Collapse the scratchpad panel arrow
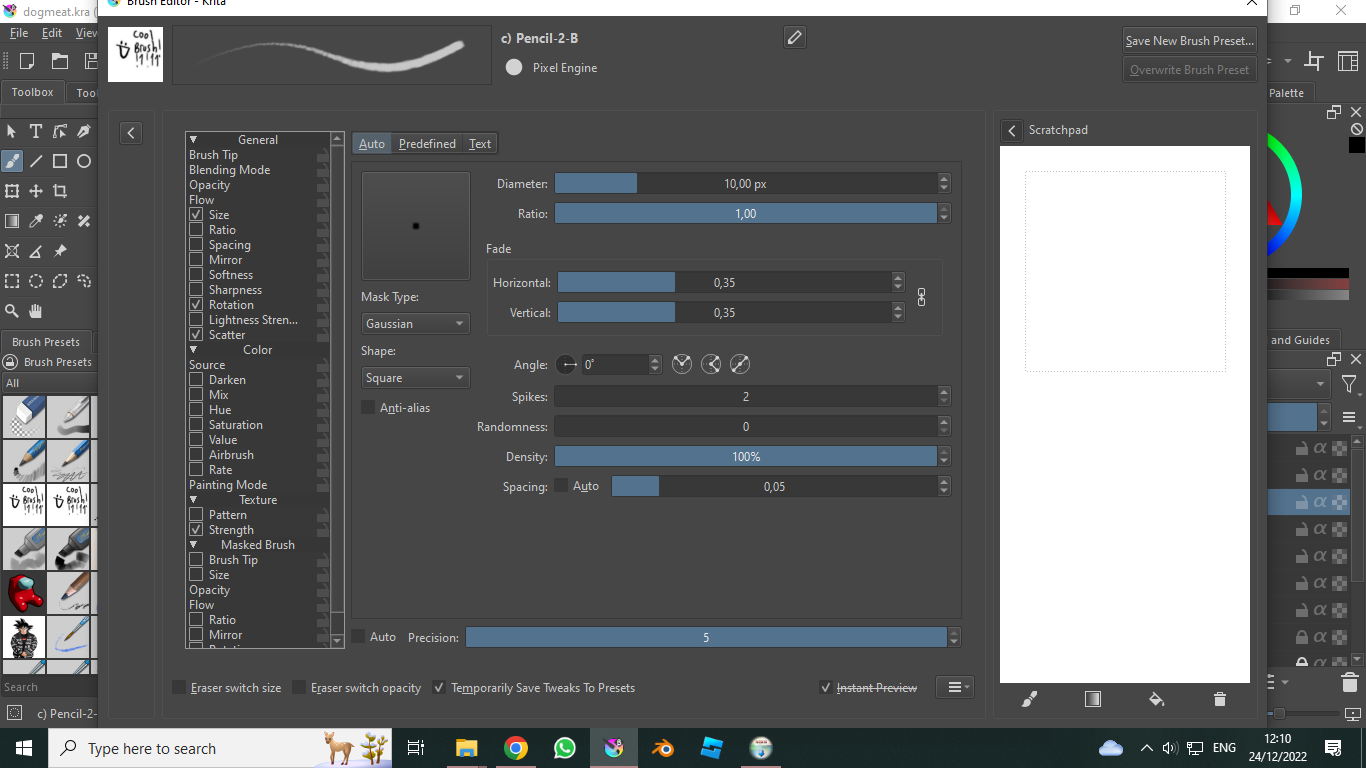The height and width of the screenshot is (768, 1366). click(1012, 131)
